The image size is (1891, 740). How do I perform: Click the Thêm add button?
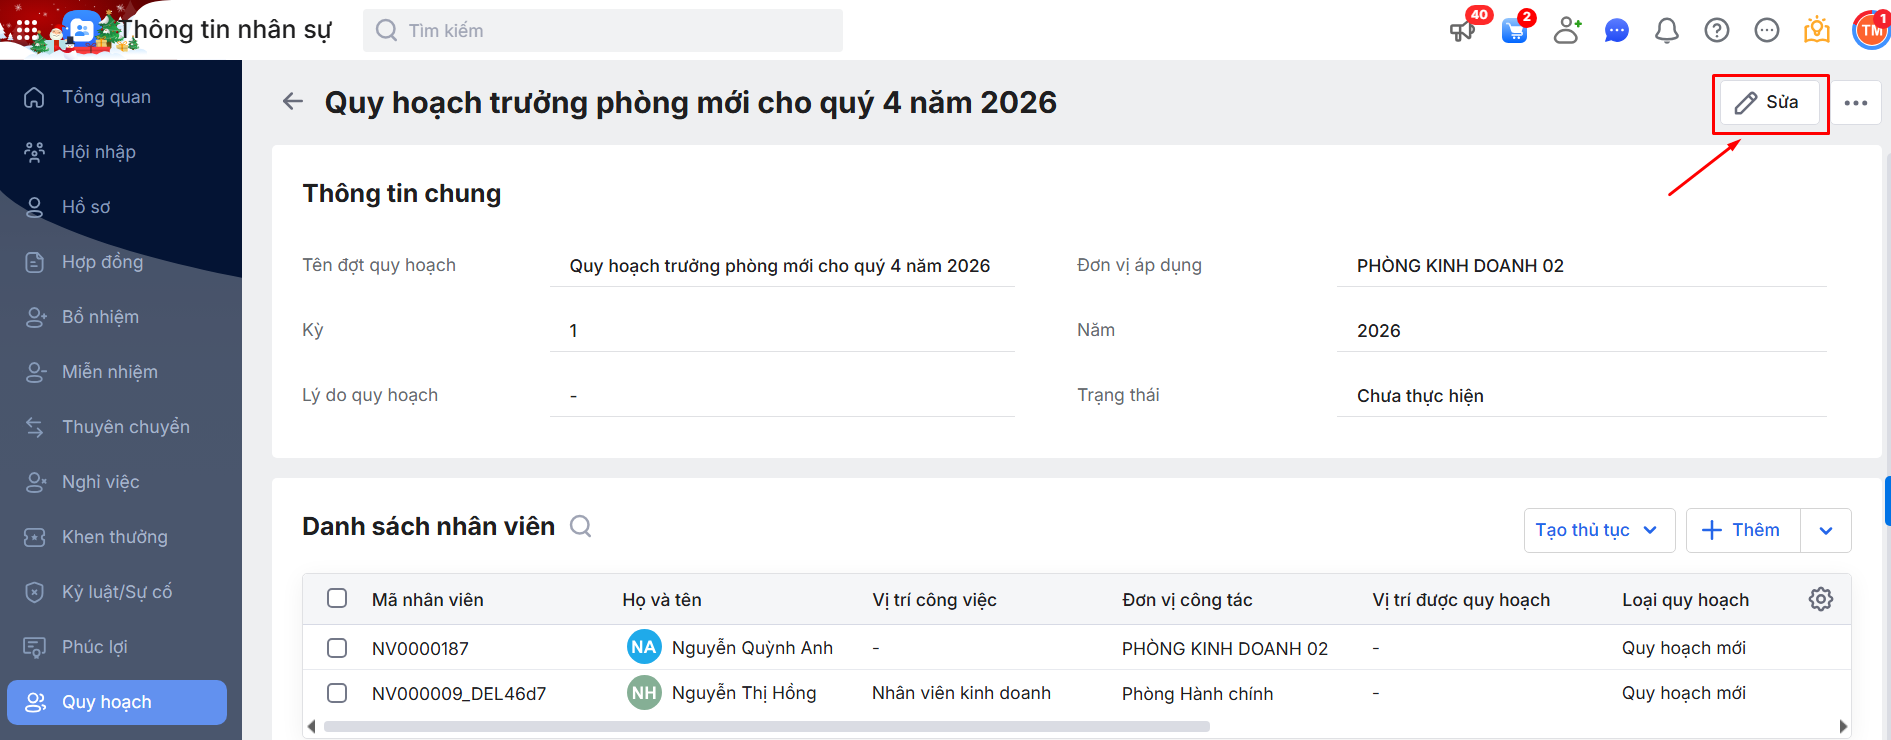click(1742, 530)
